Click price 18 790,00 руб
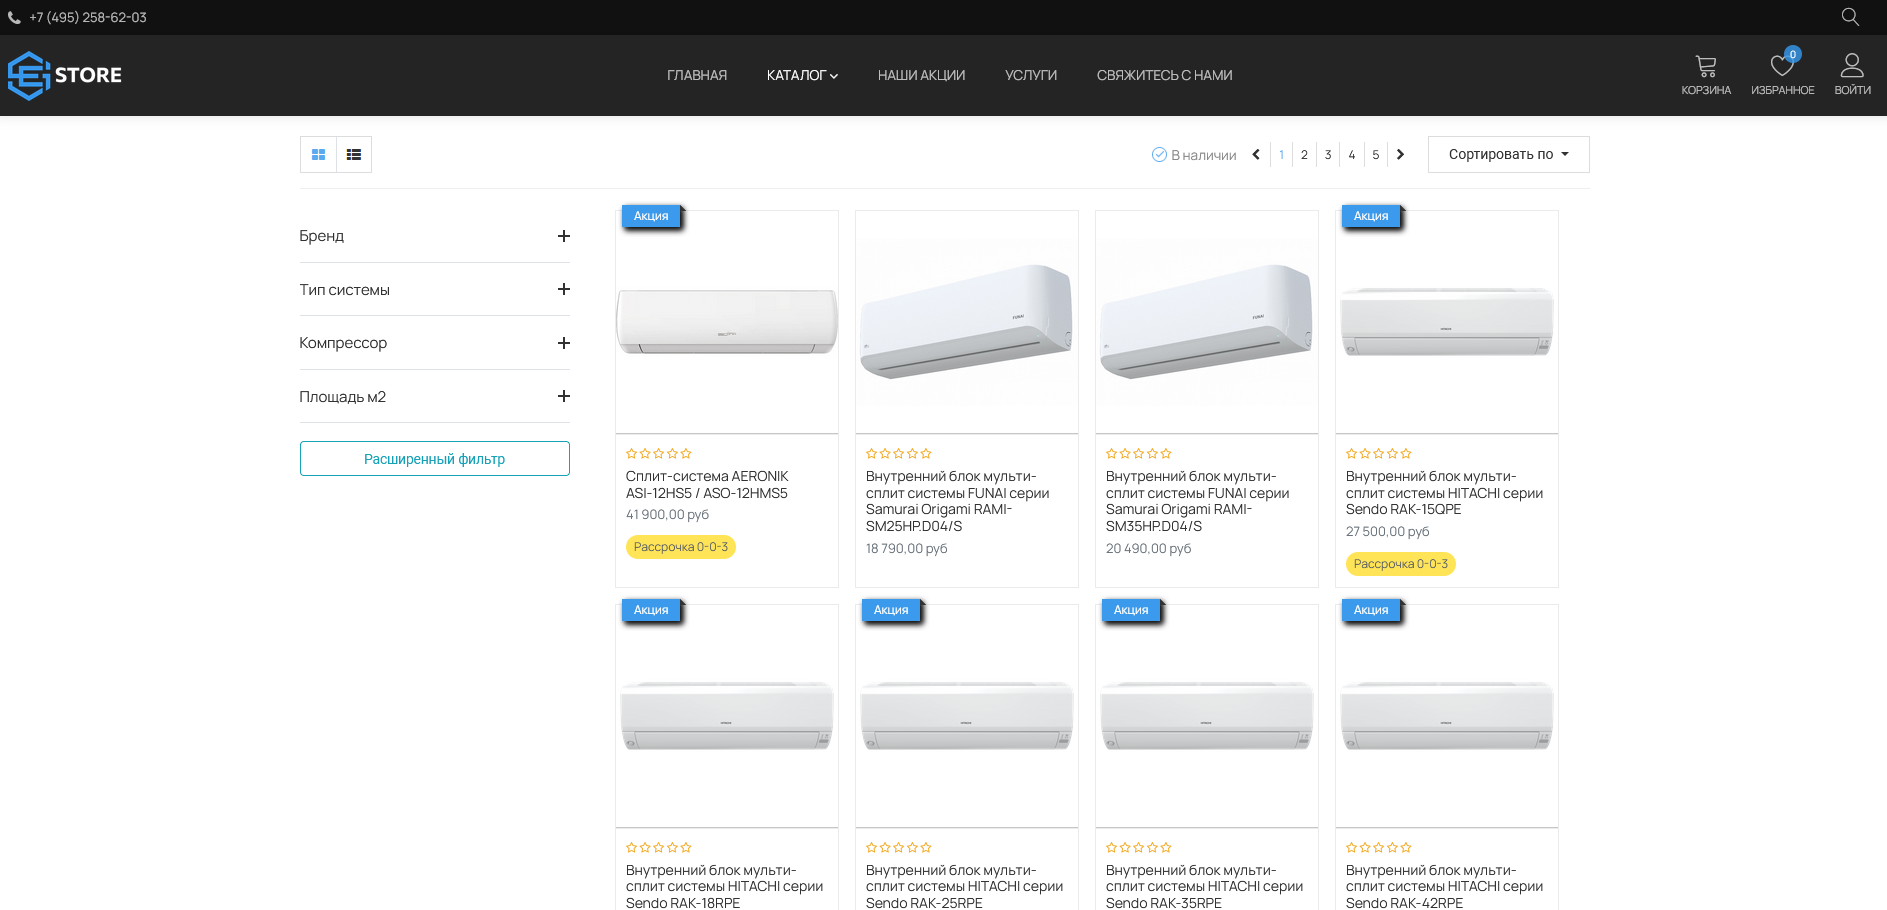The width and height of the screenshot is (1887, 910). (x=907, y=549)
